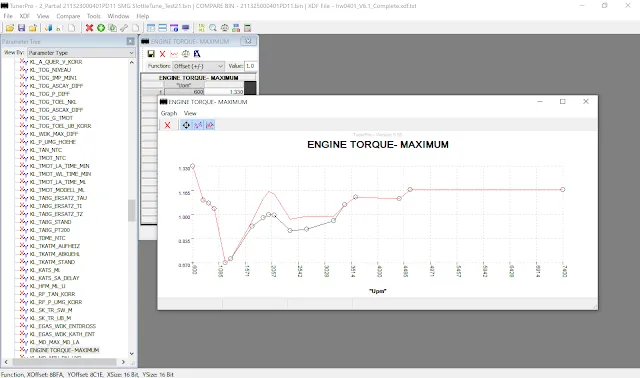Click the red X icon in graph window toolbar
The image size is (640, 378).
(x=167, y=125)
